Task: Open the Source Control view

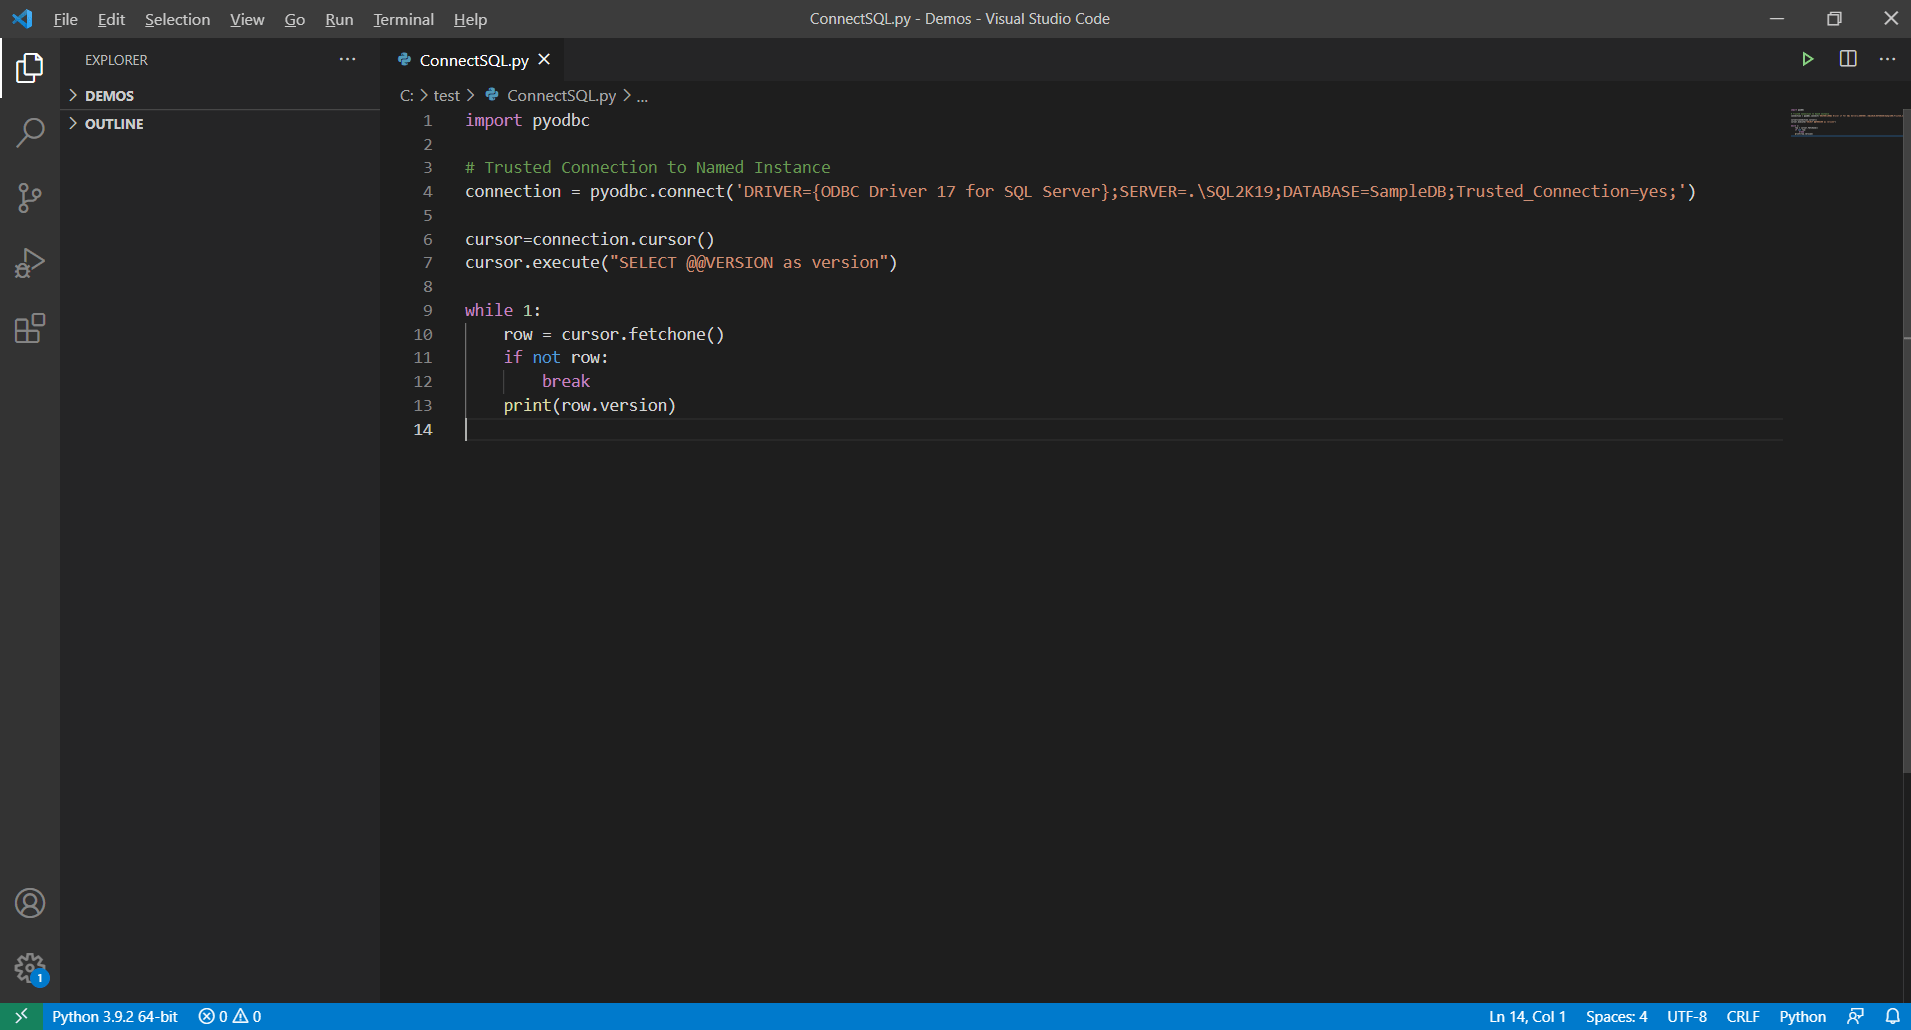Action: [x=30, y=197]
